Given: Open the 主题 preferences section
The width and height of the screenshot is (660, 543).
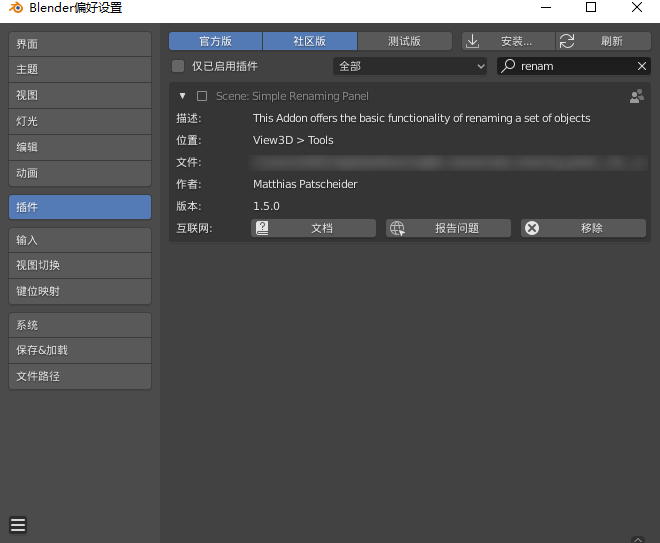Looking at the screenshot, I should (x=80, y=69).
